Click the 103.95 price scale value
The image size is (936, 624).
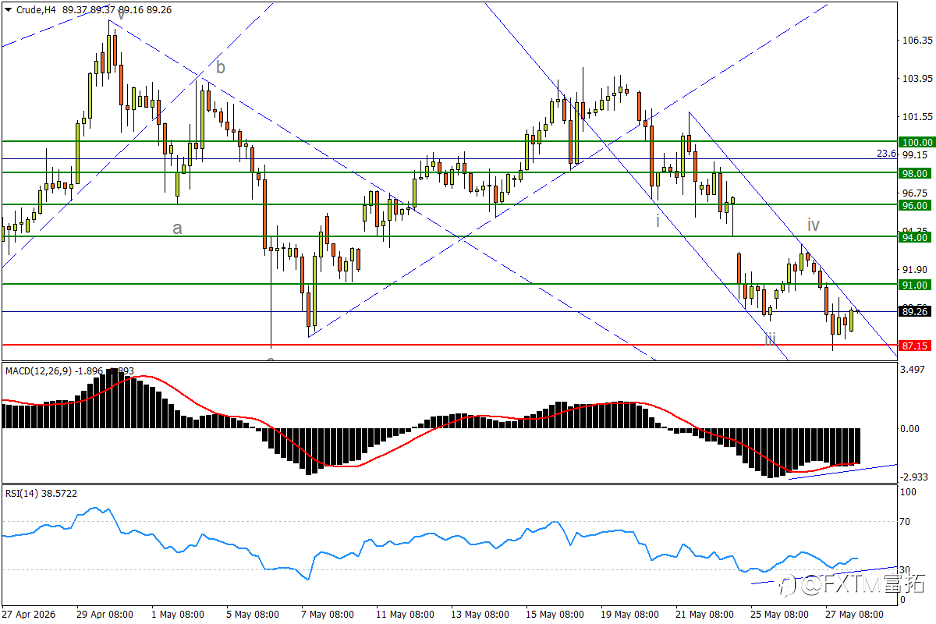pos(917,78)
